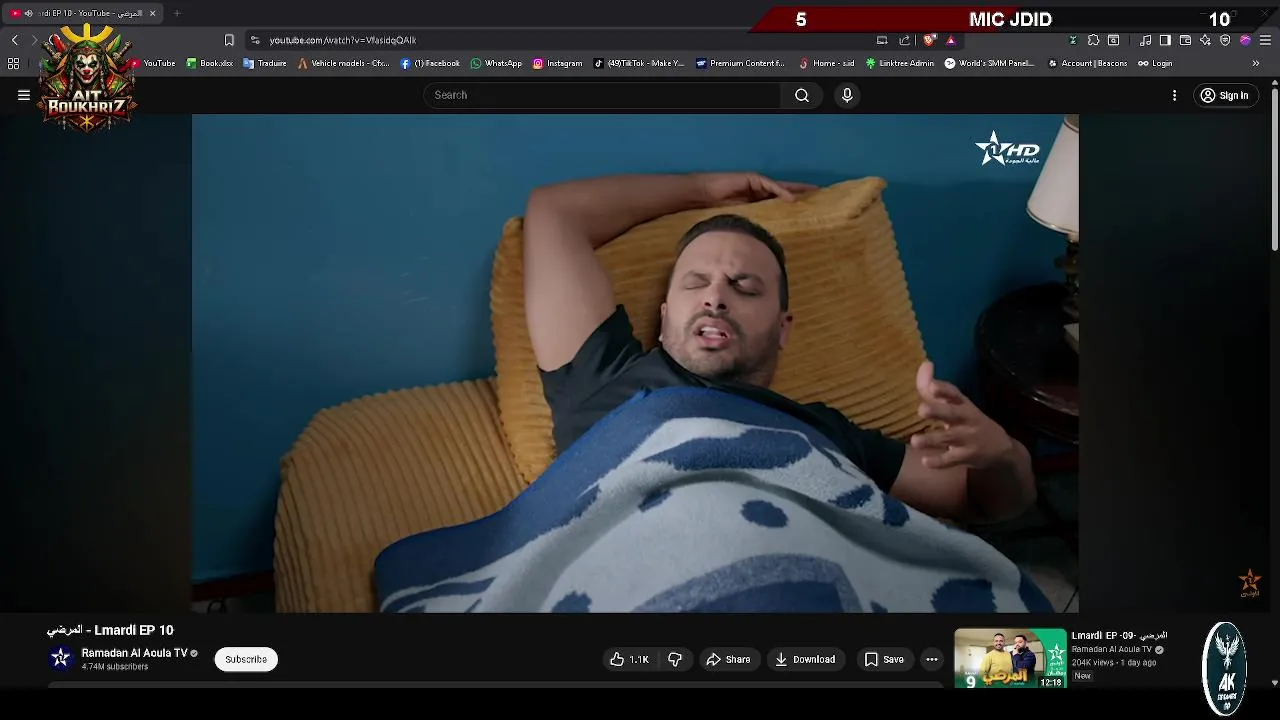Open the Lmardi EP -09- video title

click(1119, 635)
